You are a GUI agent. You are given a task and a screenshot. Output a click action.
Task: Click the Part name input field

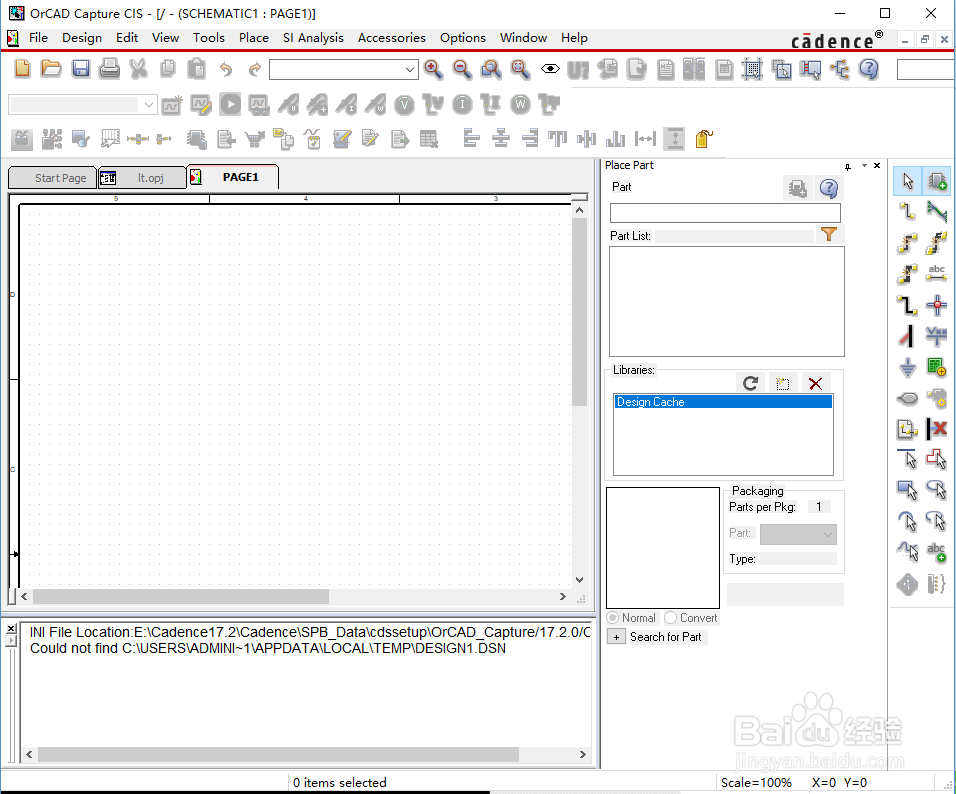click(725, 213)
